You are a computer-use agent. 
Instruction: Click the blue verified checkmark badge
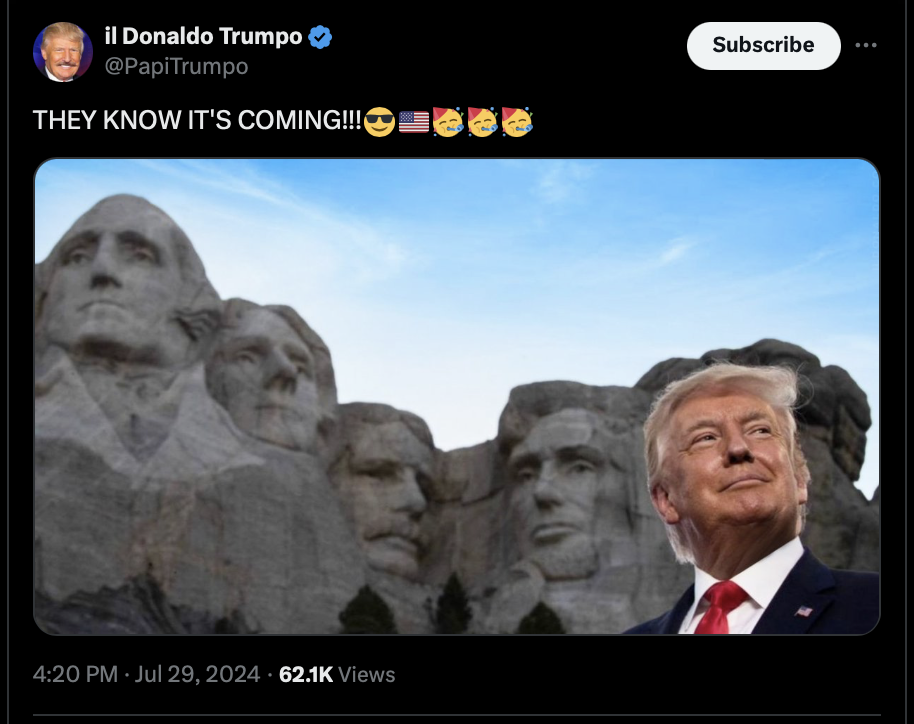[x=320, y=37]
